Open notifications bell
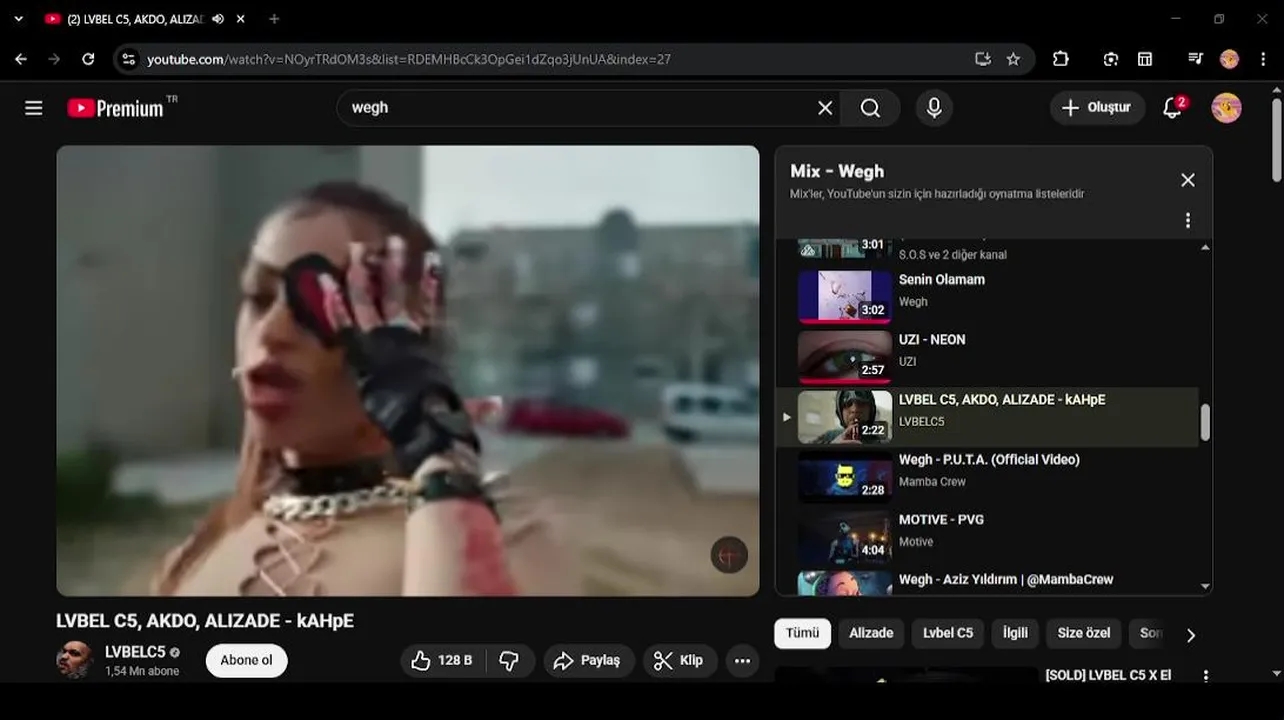Viewport: 1284px width, 720px height. tap(1173, 108)
